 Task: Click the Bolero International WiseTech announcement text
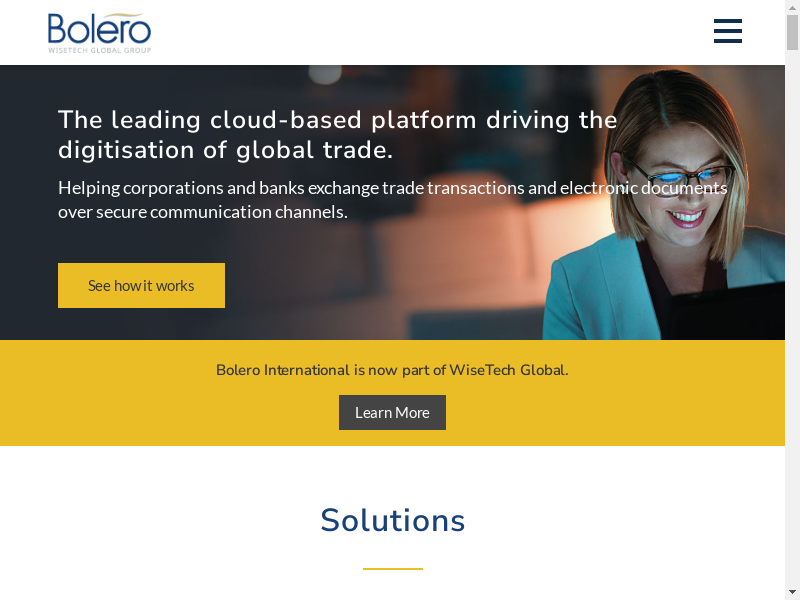392,370
